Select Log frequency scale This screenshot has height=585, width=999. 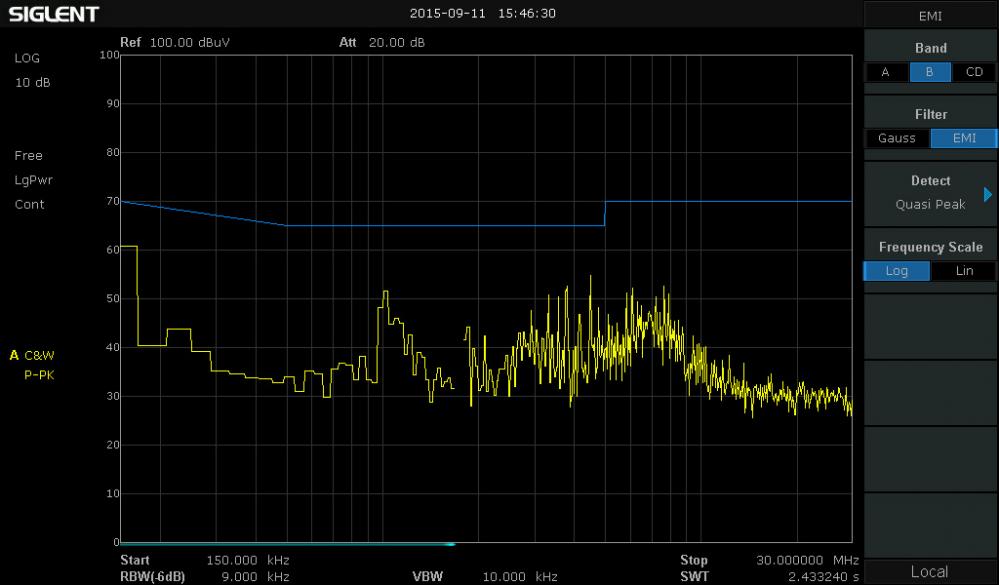click(896, 270)
